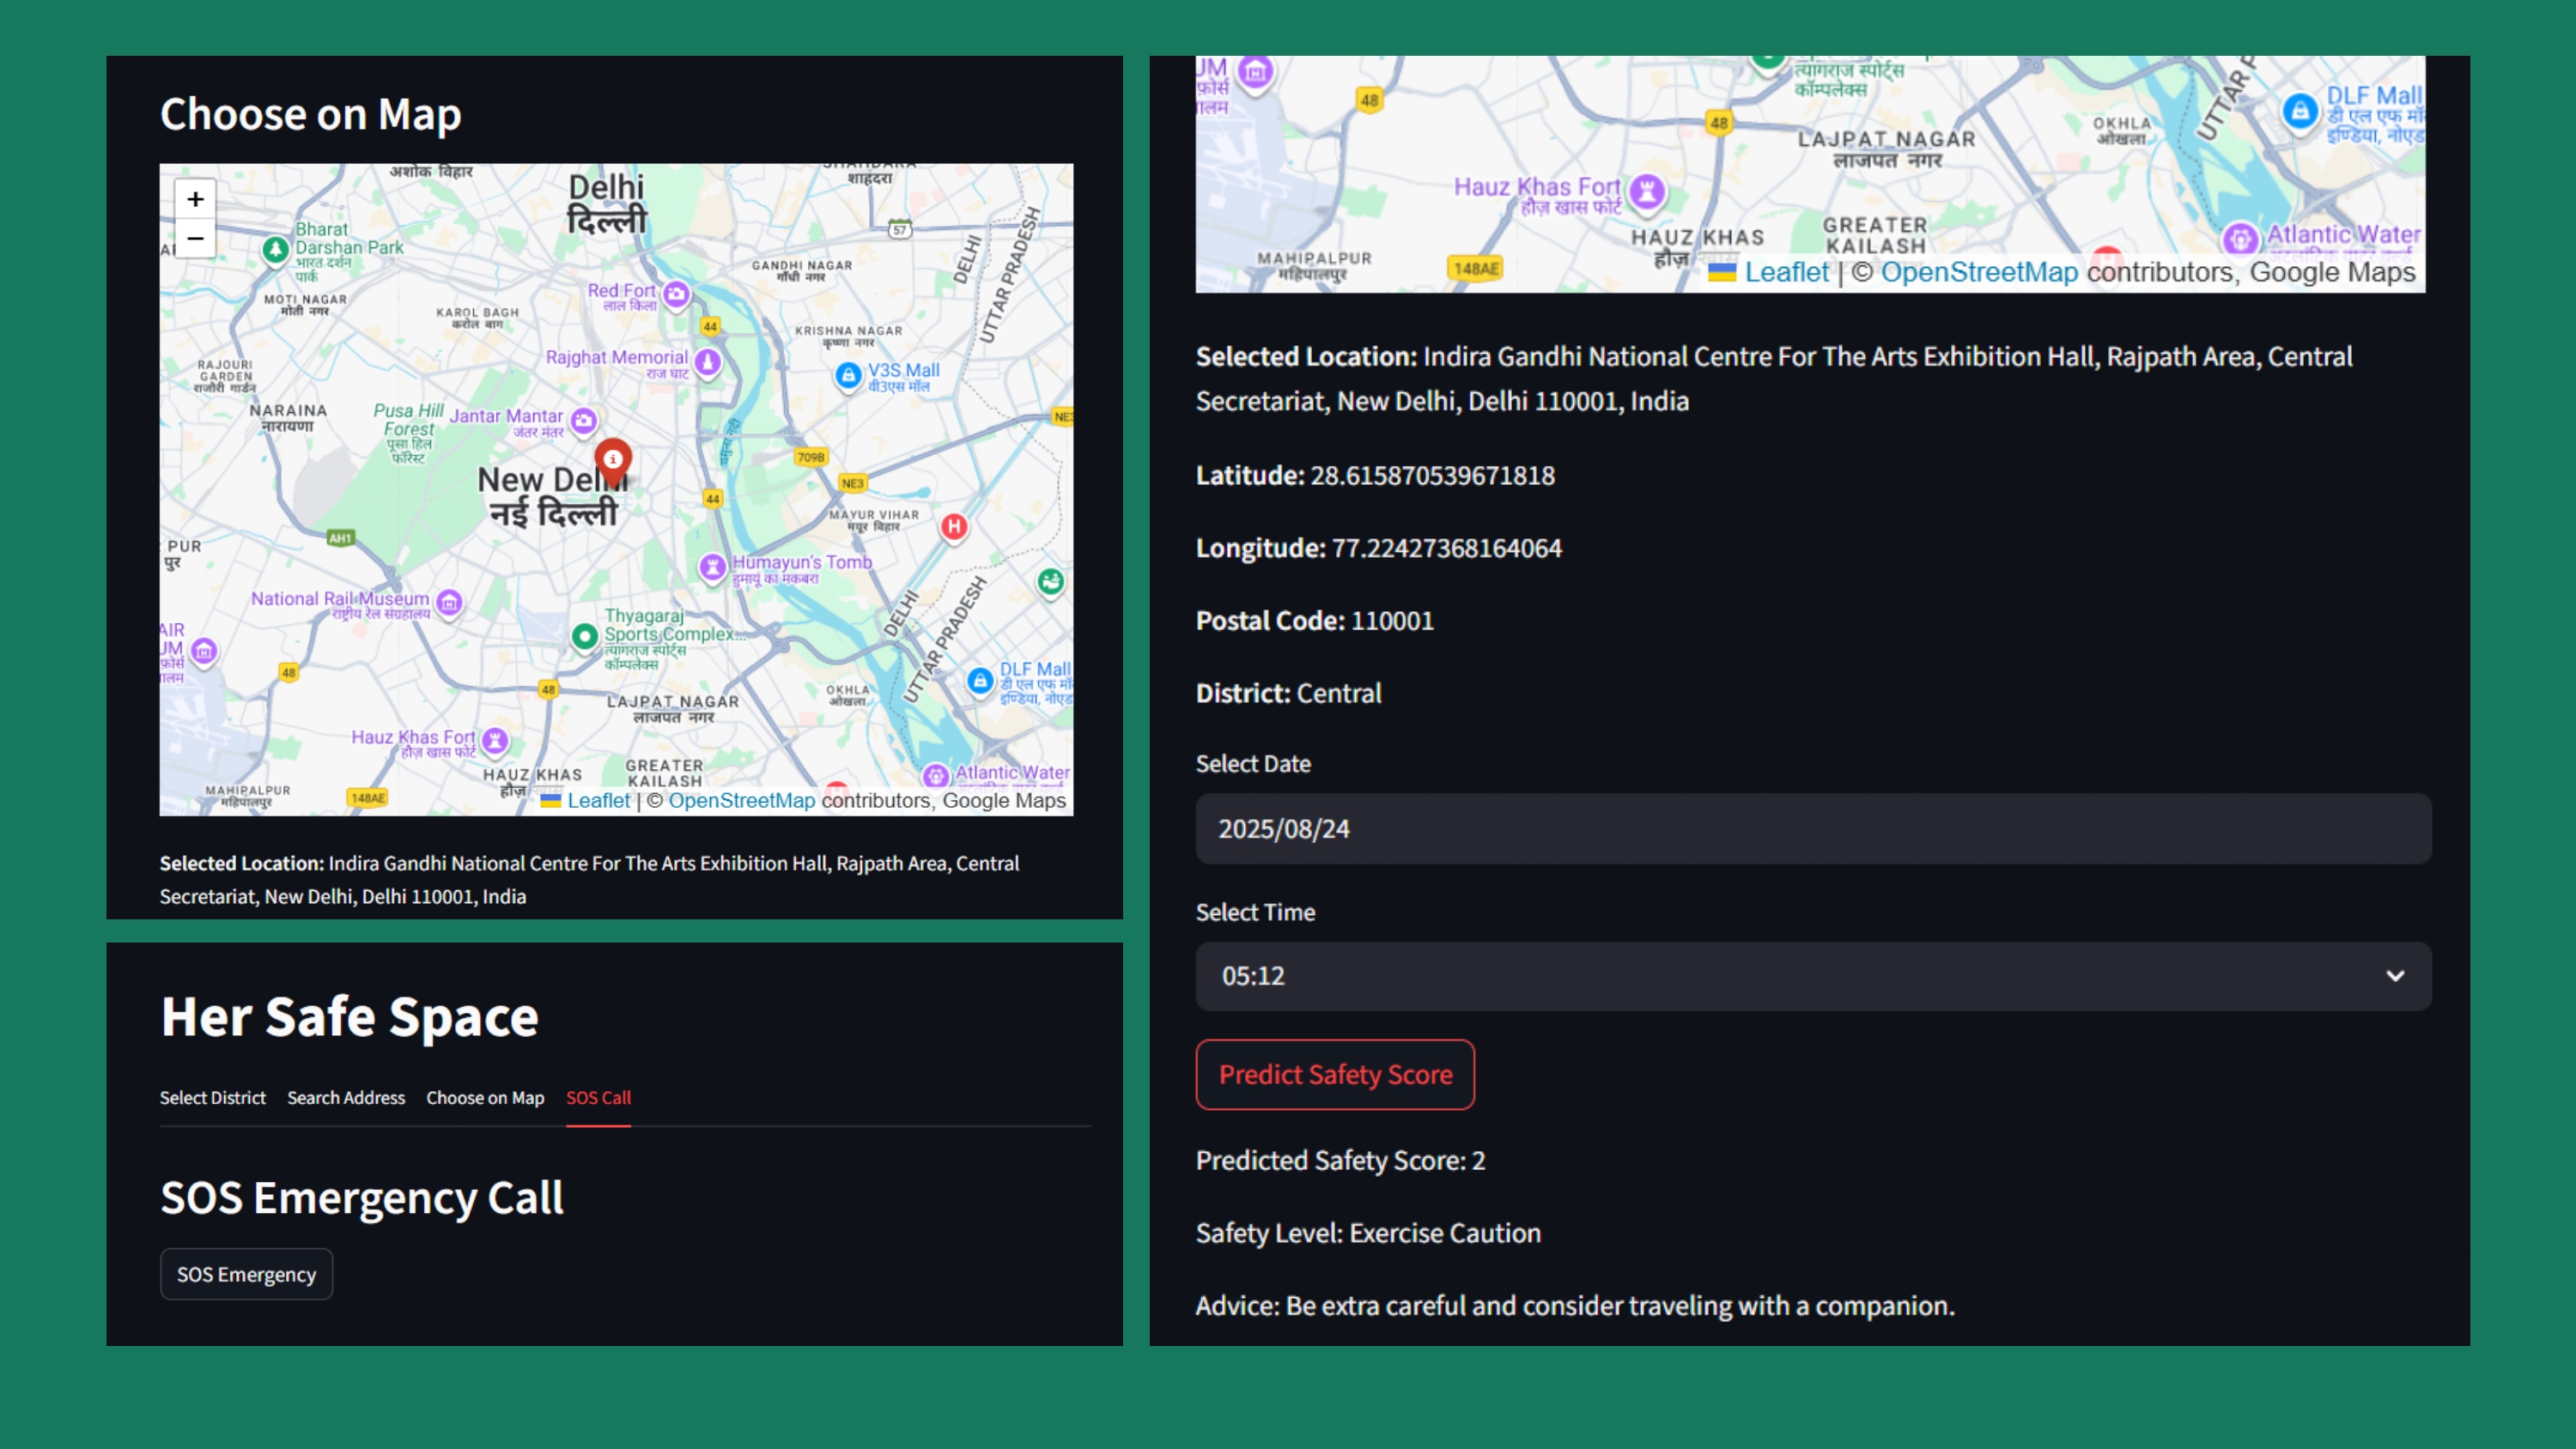2576x1449 pixels.
Task: Click the Jantar Mantar landmark icon
Action: click(584, 420)
